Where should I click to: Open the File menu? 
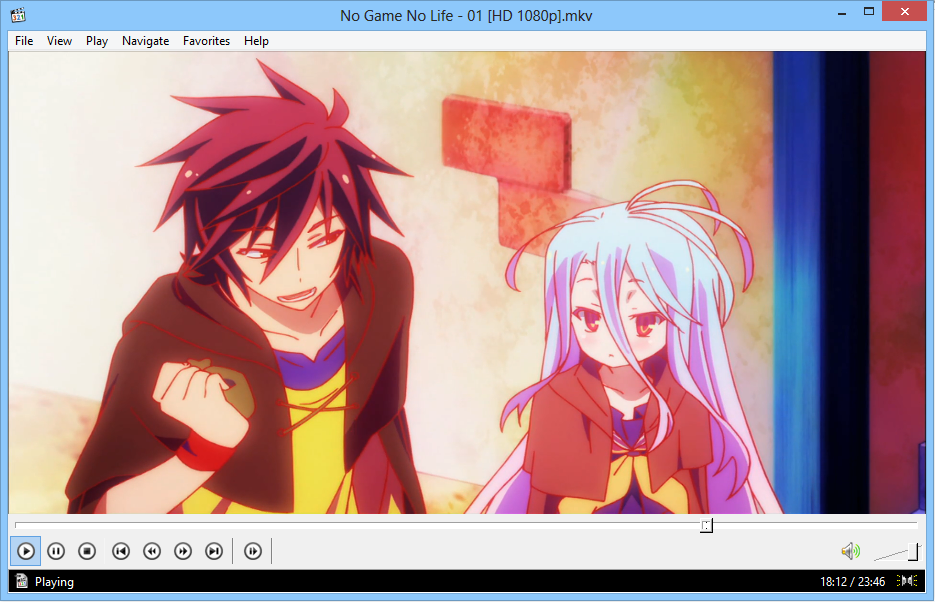click(x=24, y=41)
